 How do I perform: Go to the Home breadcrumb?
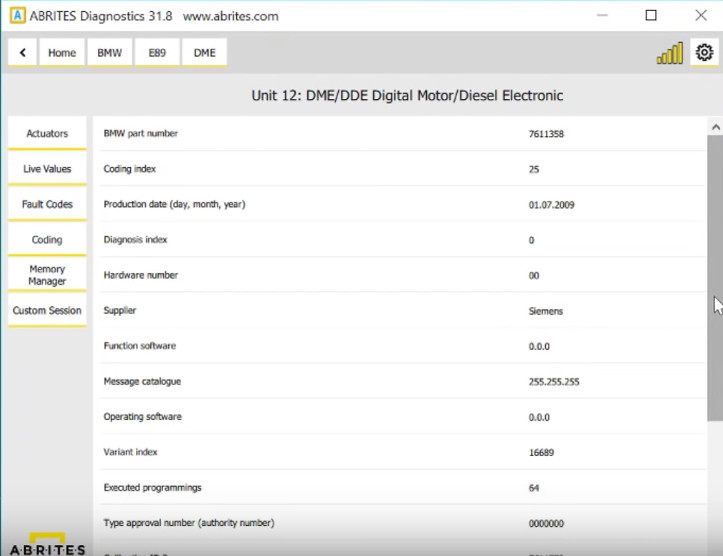pos(62,53)
